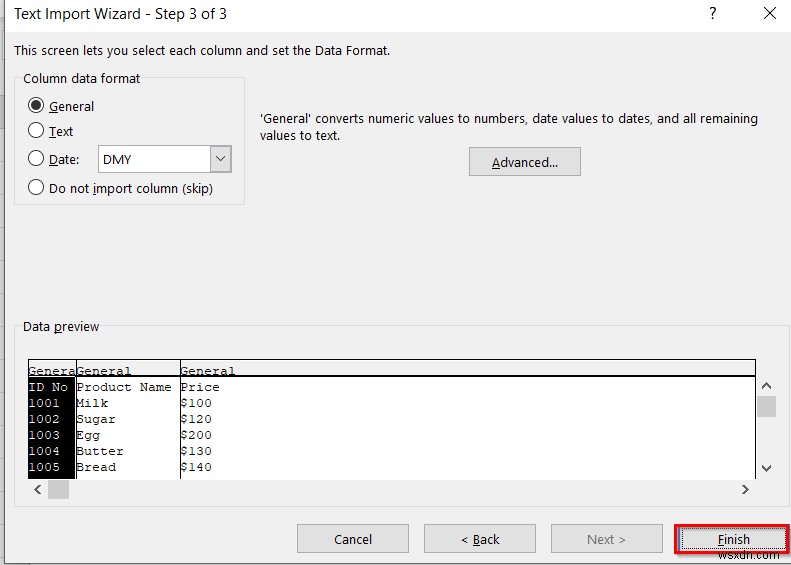Select the Text column data format
This screenshot has width=791, height=565.
pyautogui.click(x=50, y=131)
